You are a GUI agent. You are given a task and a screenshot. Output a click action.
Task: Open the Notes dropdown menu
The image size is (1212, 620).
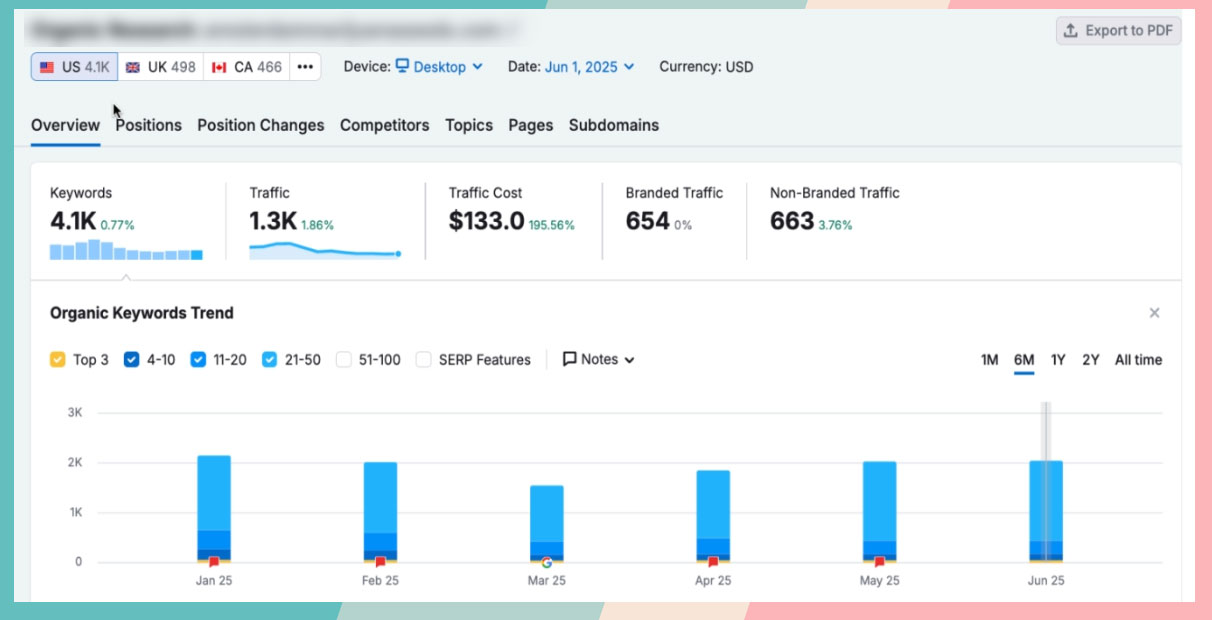(598, 360)
